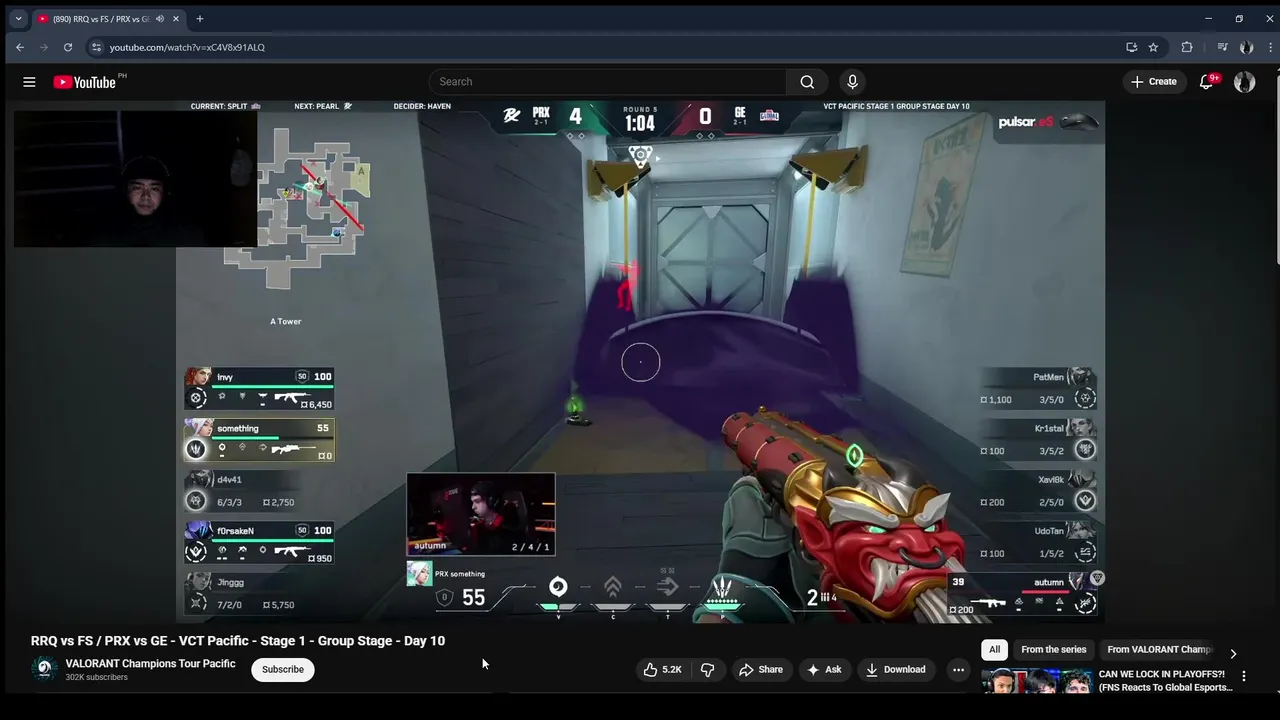1280x720 pixels.
Task: Go to the YouTube home logo
Action: pyautogui.click(x=85, y=82)
